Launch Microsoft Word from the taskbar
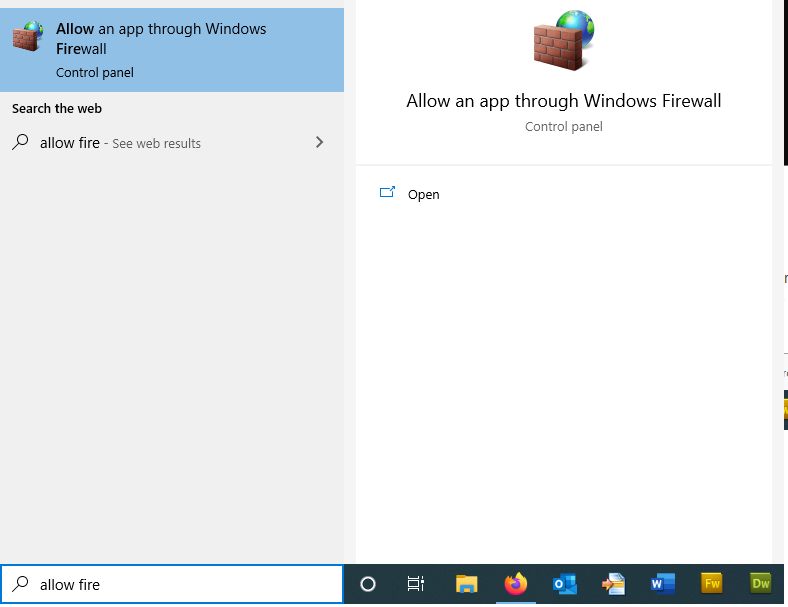Viewport: 788px width, 607px height. coord(662,584)
